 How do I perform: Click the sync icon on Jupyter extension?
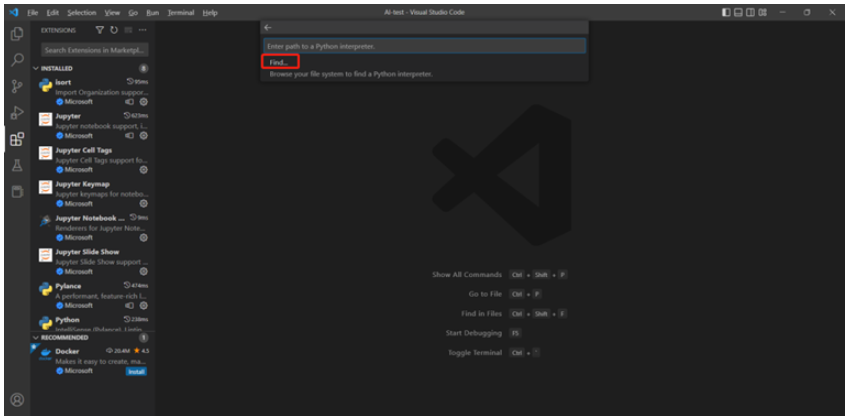130,136
